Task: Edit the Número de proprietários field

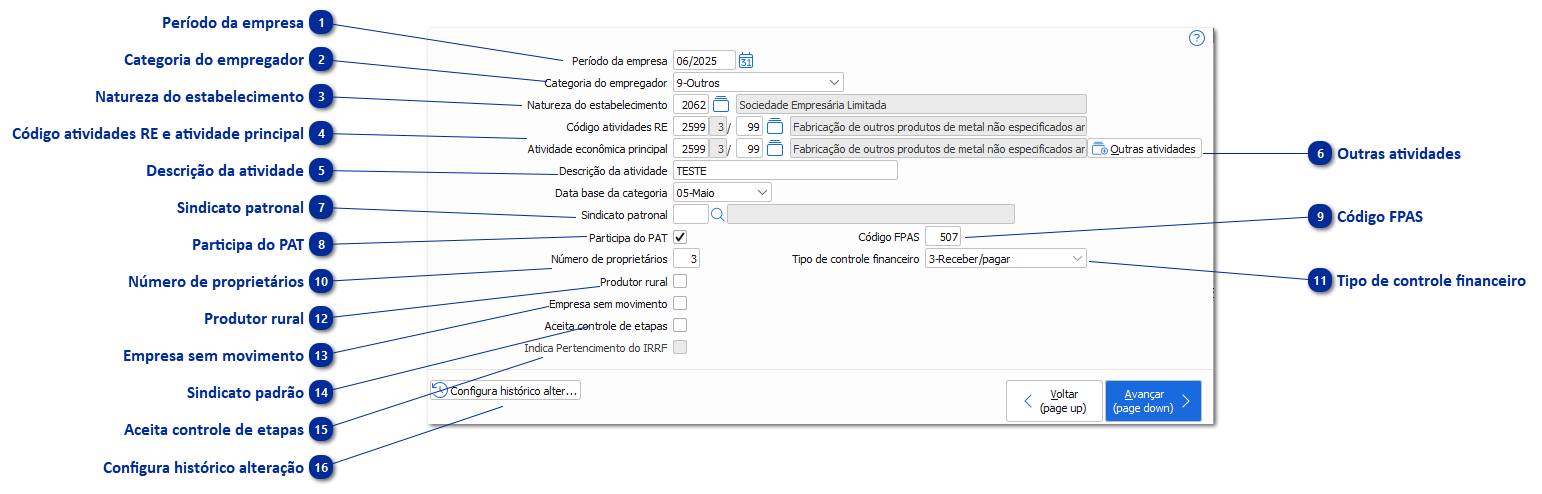Action: pos(686,259)
